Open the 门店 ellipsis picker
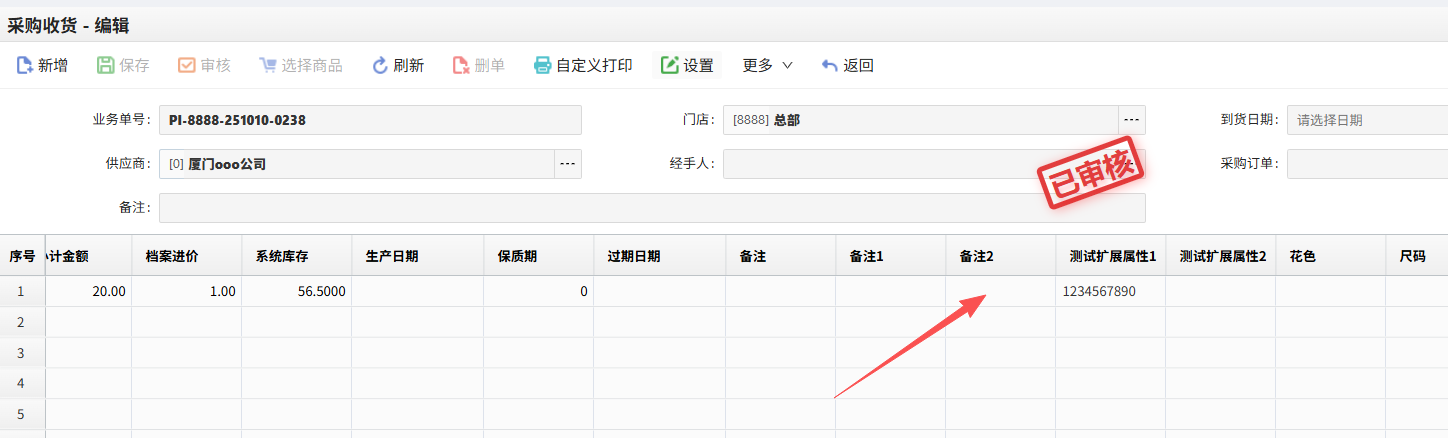The height and width of the screenshot is (438, 1448). tap(1132, 120)
